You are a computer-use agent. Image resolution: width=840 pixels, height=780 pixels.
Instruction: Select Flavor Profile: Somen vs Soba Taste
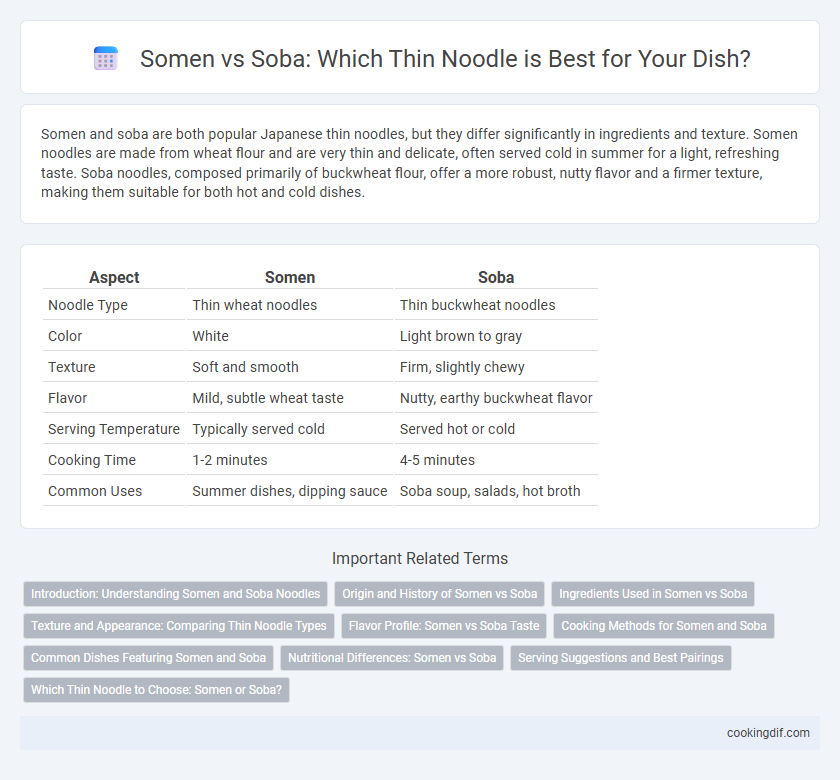[444, 626]
